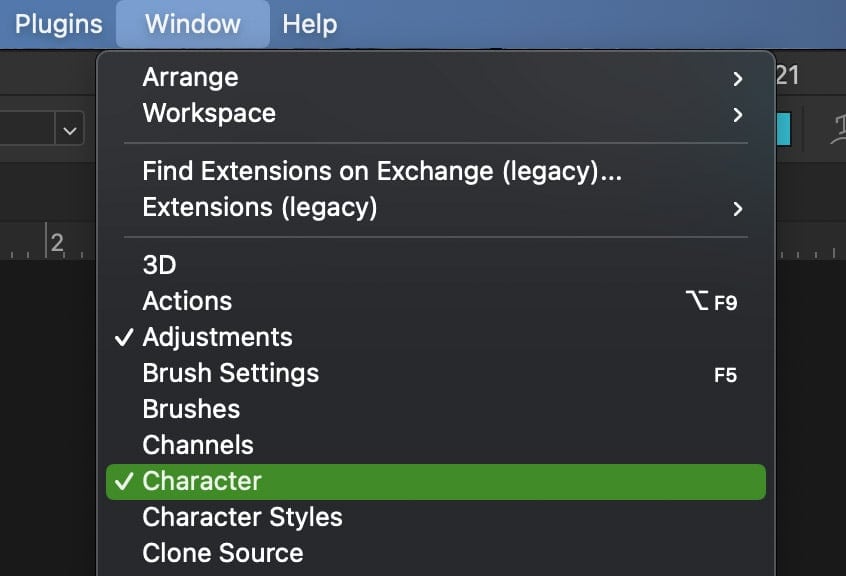Toggle off the checked Character panel
The width and height of the screenshot is (846, 576).
click(x=202, y=481)
